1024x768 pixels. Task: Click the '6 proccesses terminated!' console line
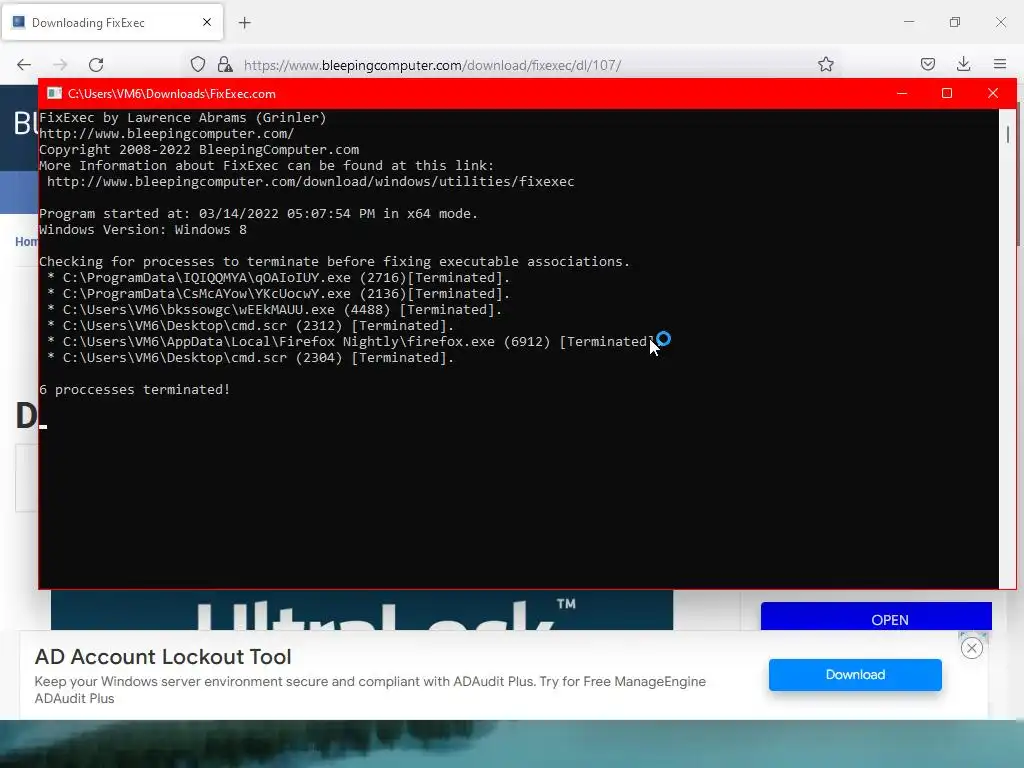pyautogui.click(x=135, y=389)
